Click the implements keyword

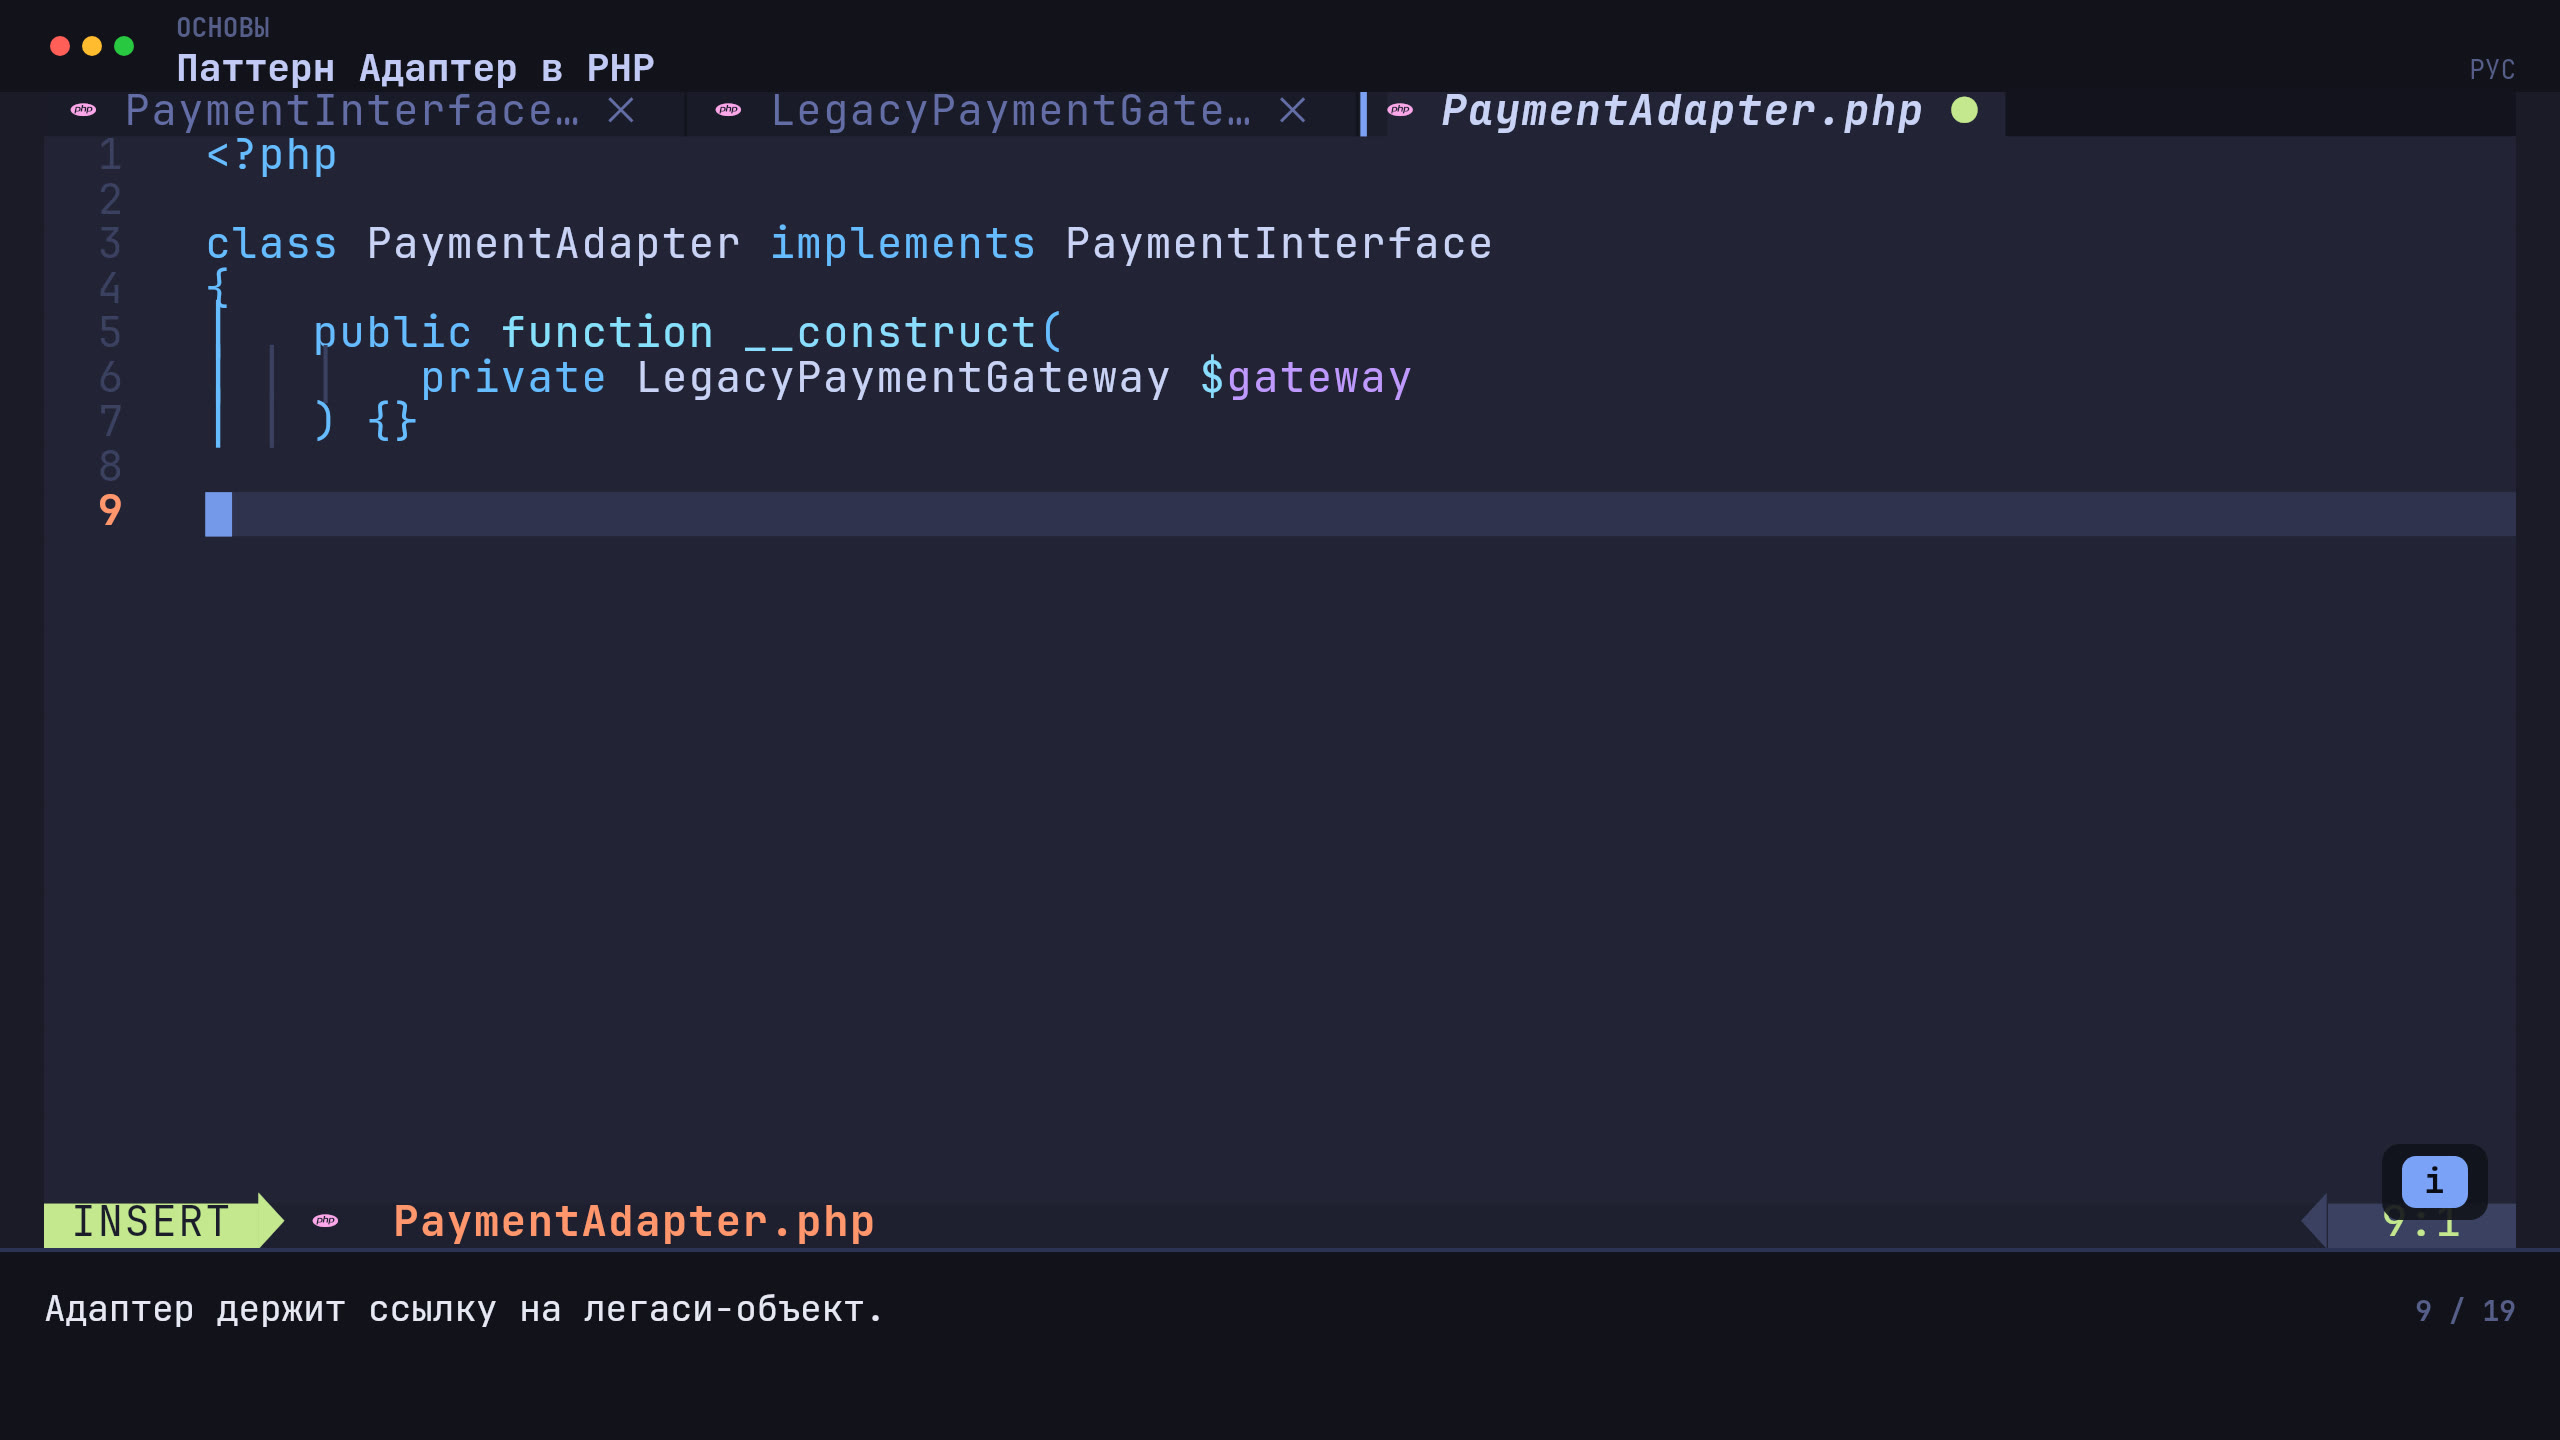(903, 244)
